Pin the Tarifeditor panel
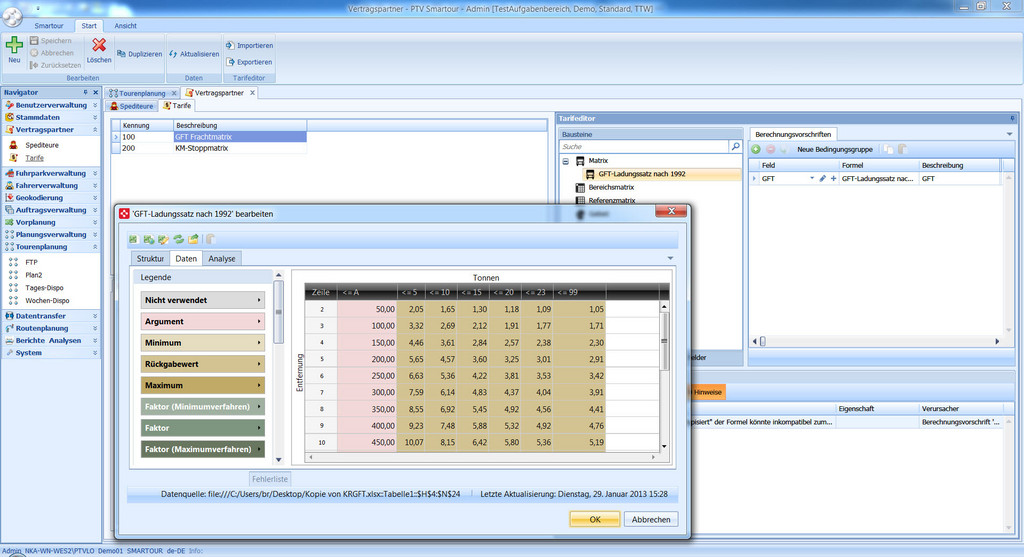 click(x=1012, y=118)
